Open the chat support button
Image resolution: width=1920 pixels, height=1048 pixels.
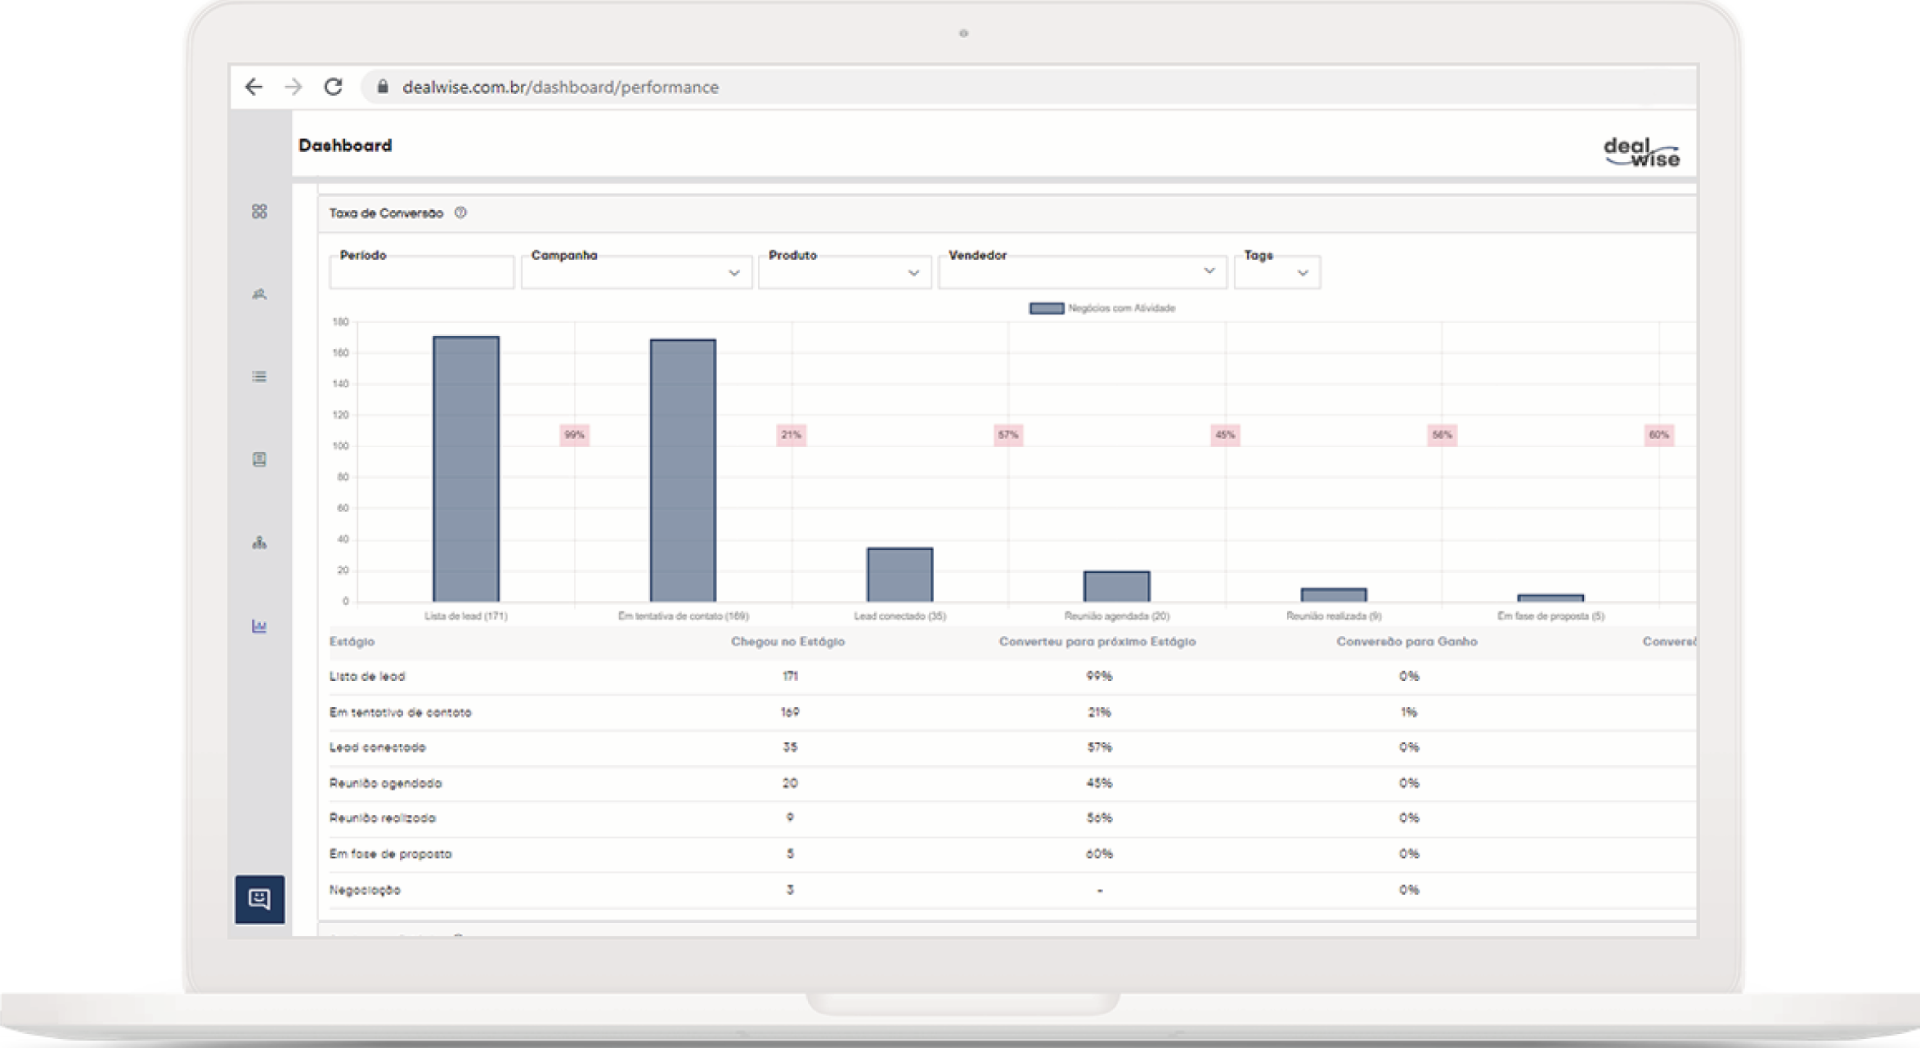pyautogui.click(x=259, y=899)
